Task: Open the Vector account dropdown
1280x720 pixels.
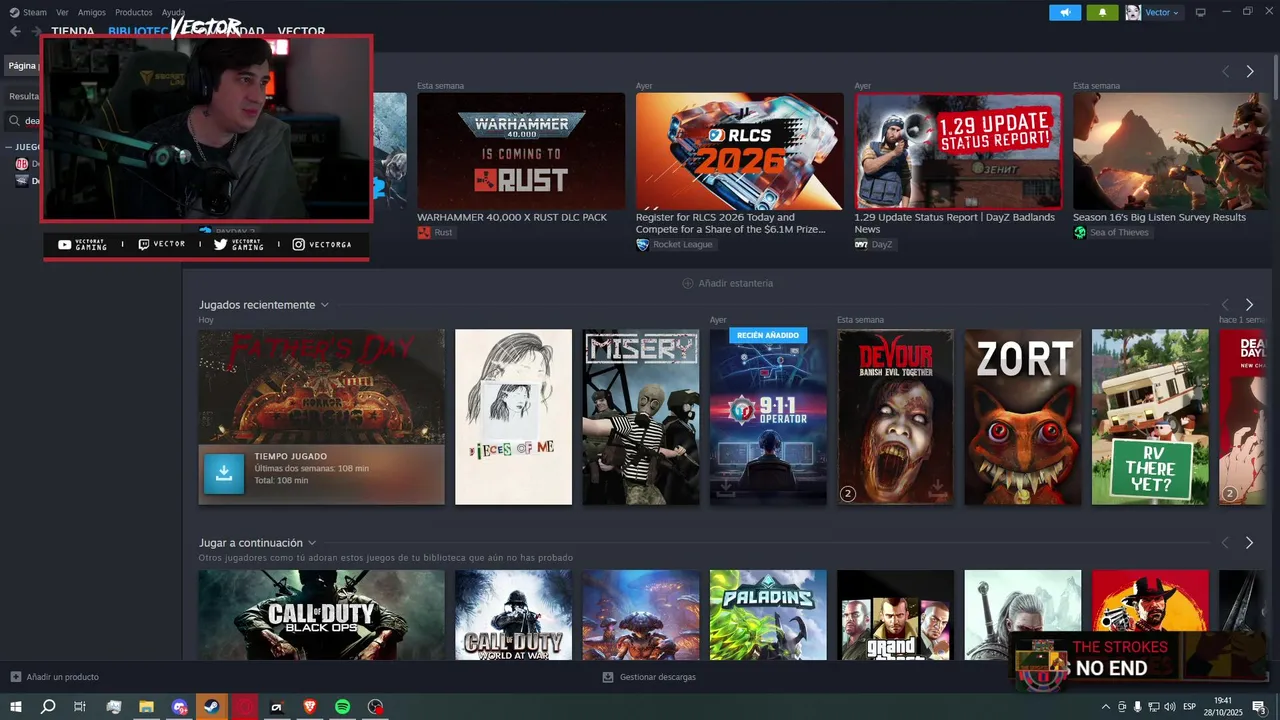Action: coord(1162,12)
